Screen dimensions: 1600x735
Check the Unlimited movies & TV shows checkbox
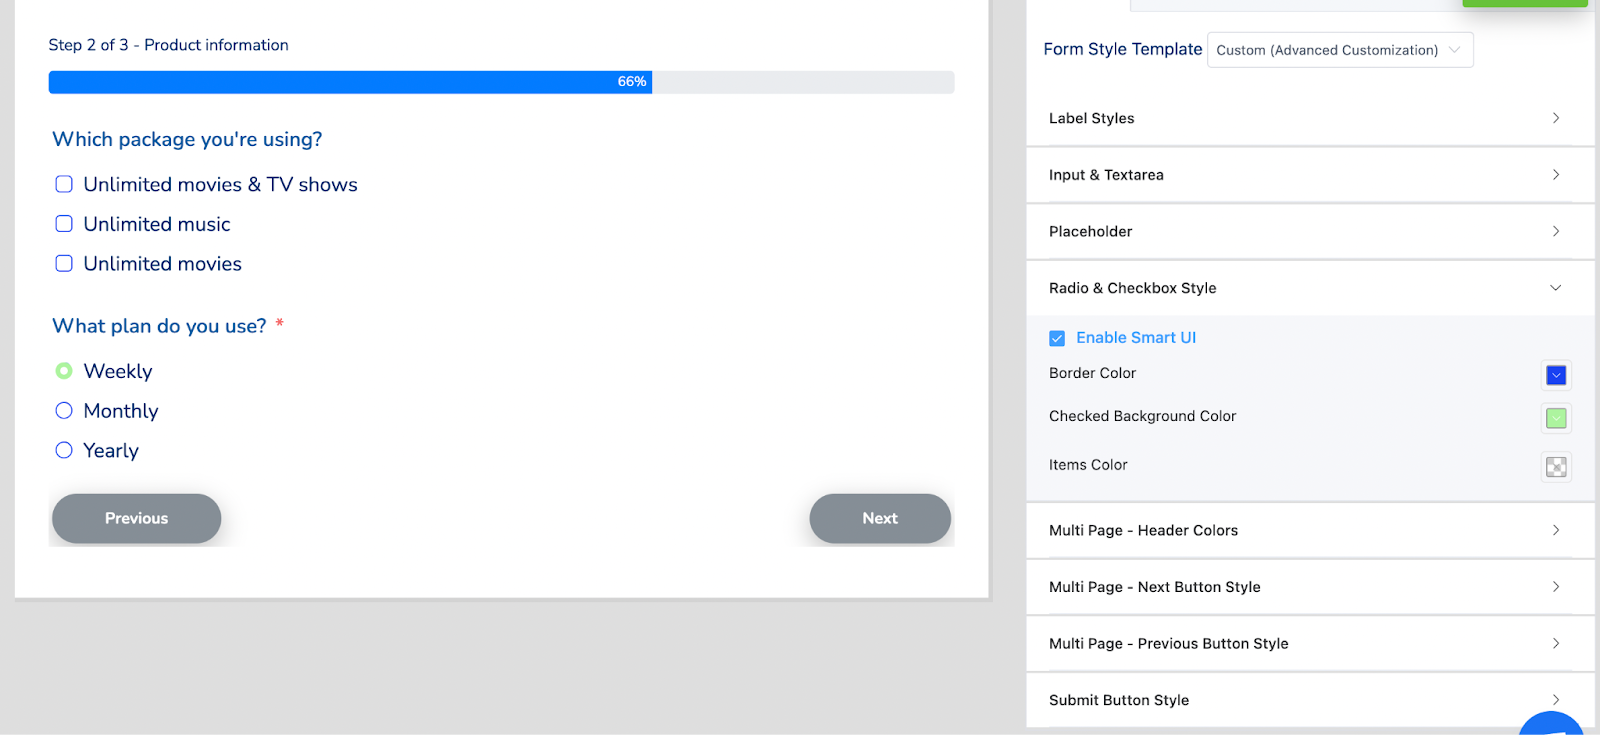click(64, 184)
